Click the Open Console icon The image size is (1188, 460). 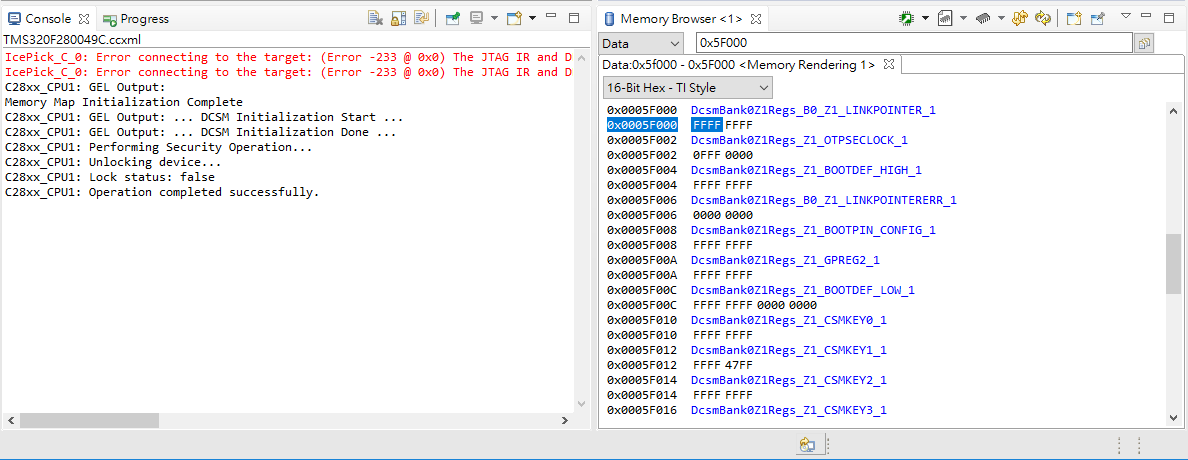(515, 18)
